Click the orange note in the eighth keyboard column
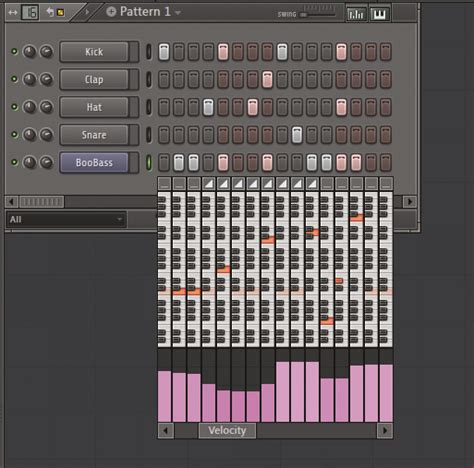This screenshot has height=468, width=474. [x=268, y=240]
